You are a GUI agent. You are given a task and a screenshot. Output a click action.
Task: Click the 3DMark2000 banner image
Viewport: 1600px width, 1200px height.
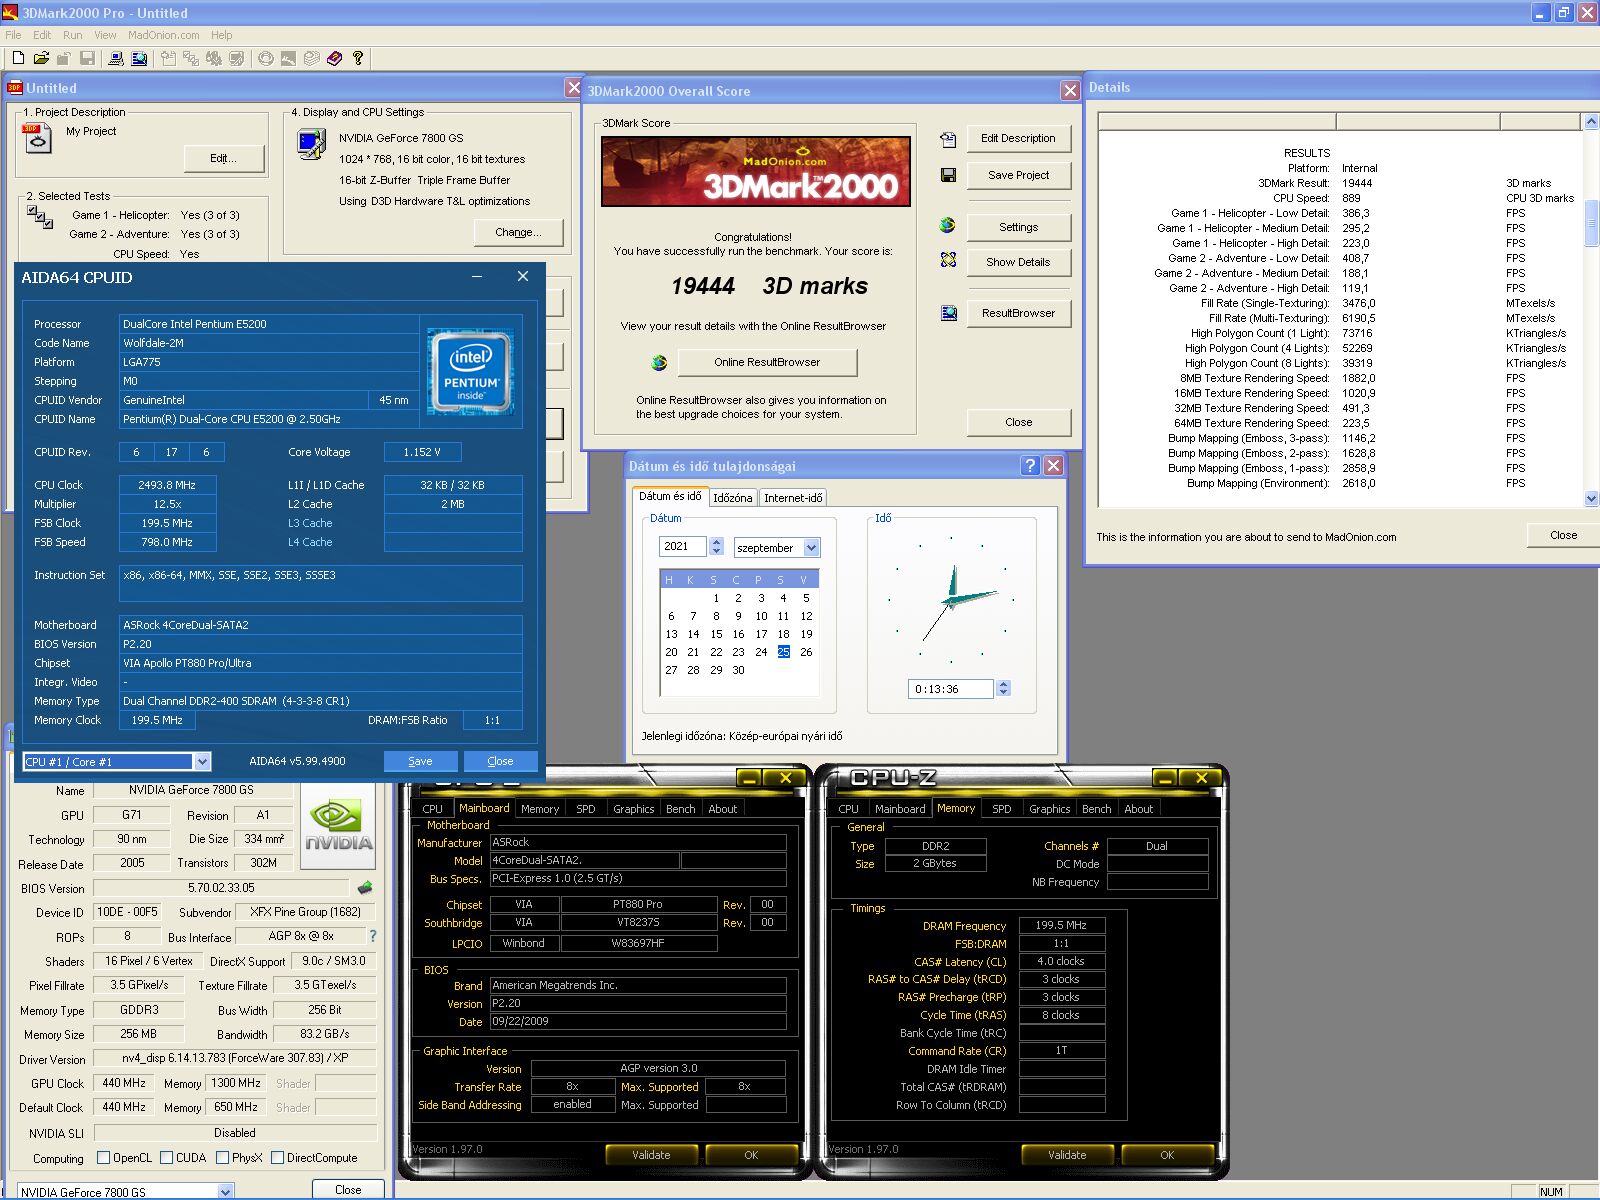tap(756, 171)
